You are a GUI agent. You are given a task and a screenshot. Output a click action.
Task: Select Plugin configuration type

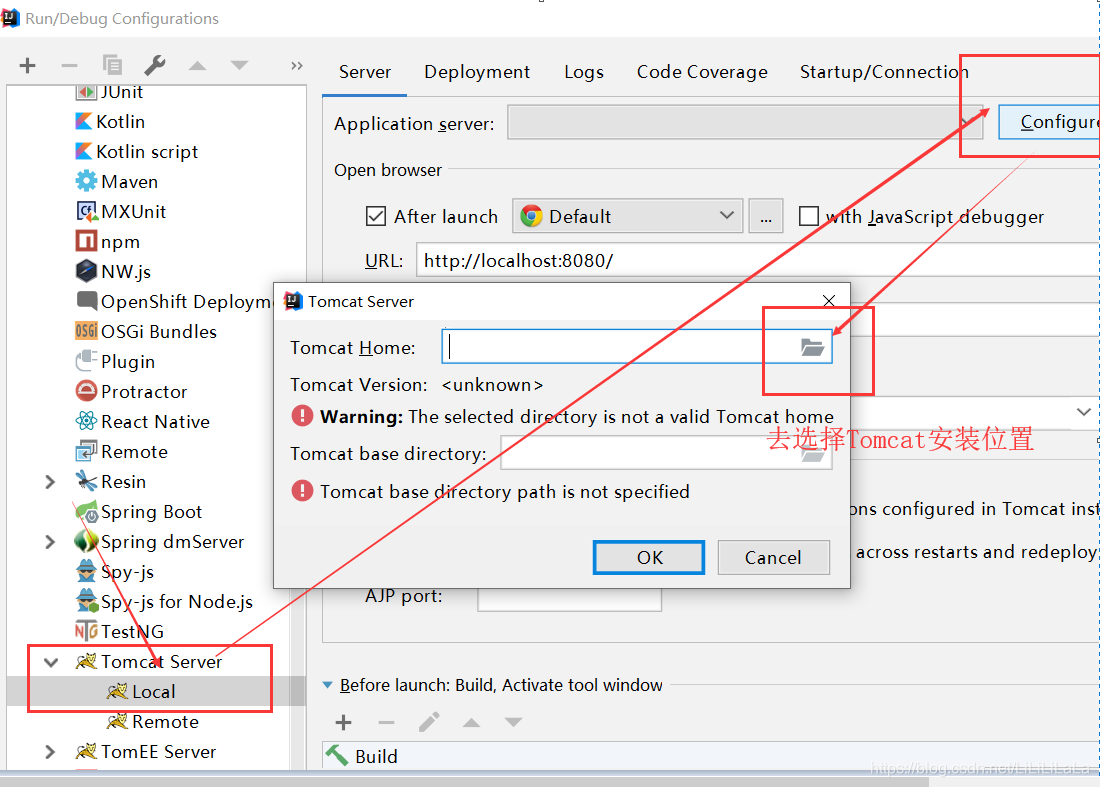click(x=115, y=361)
